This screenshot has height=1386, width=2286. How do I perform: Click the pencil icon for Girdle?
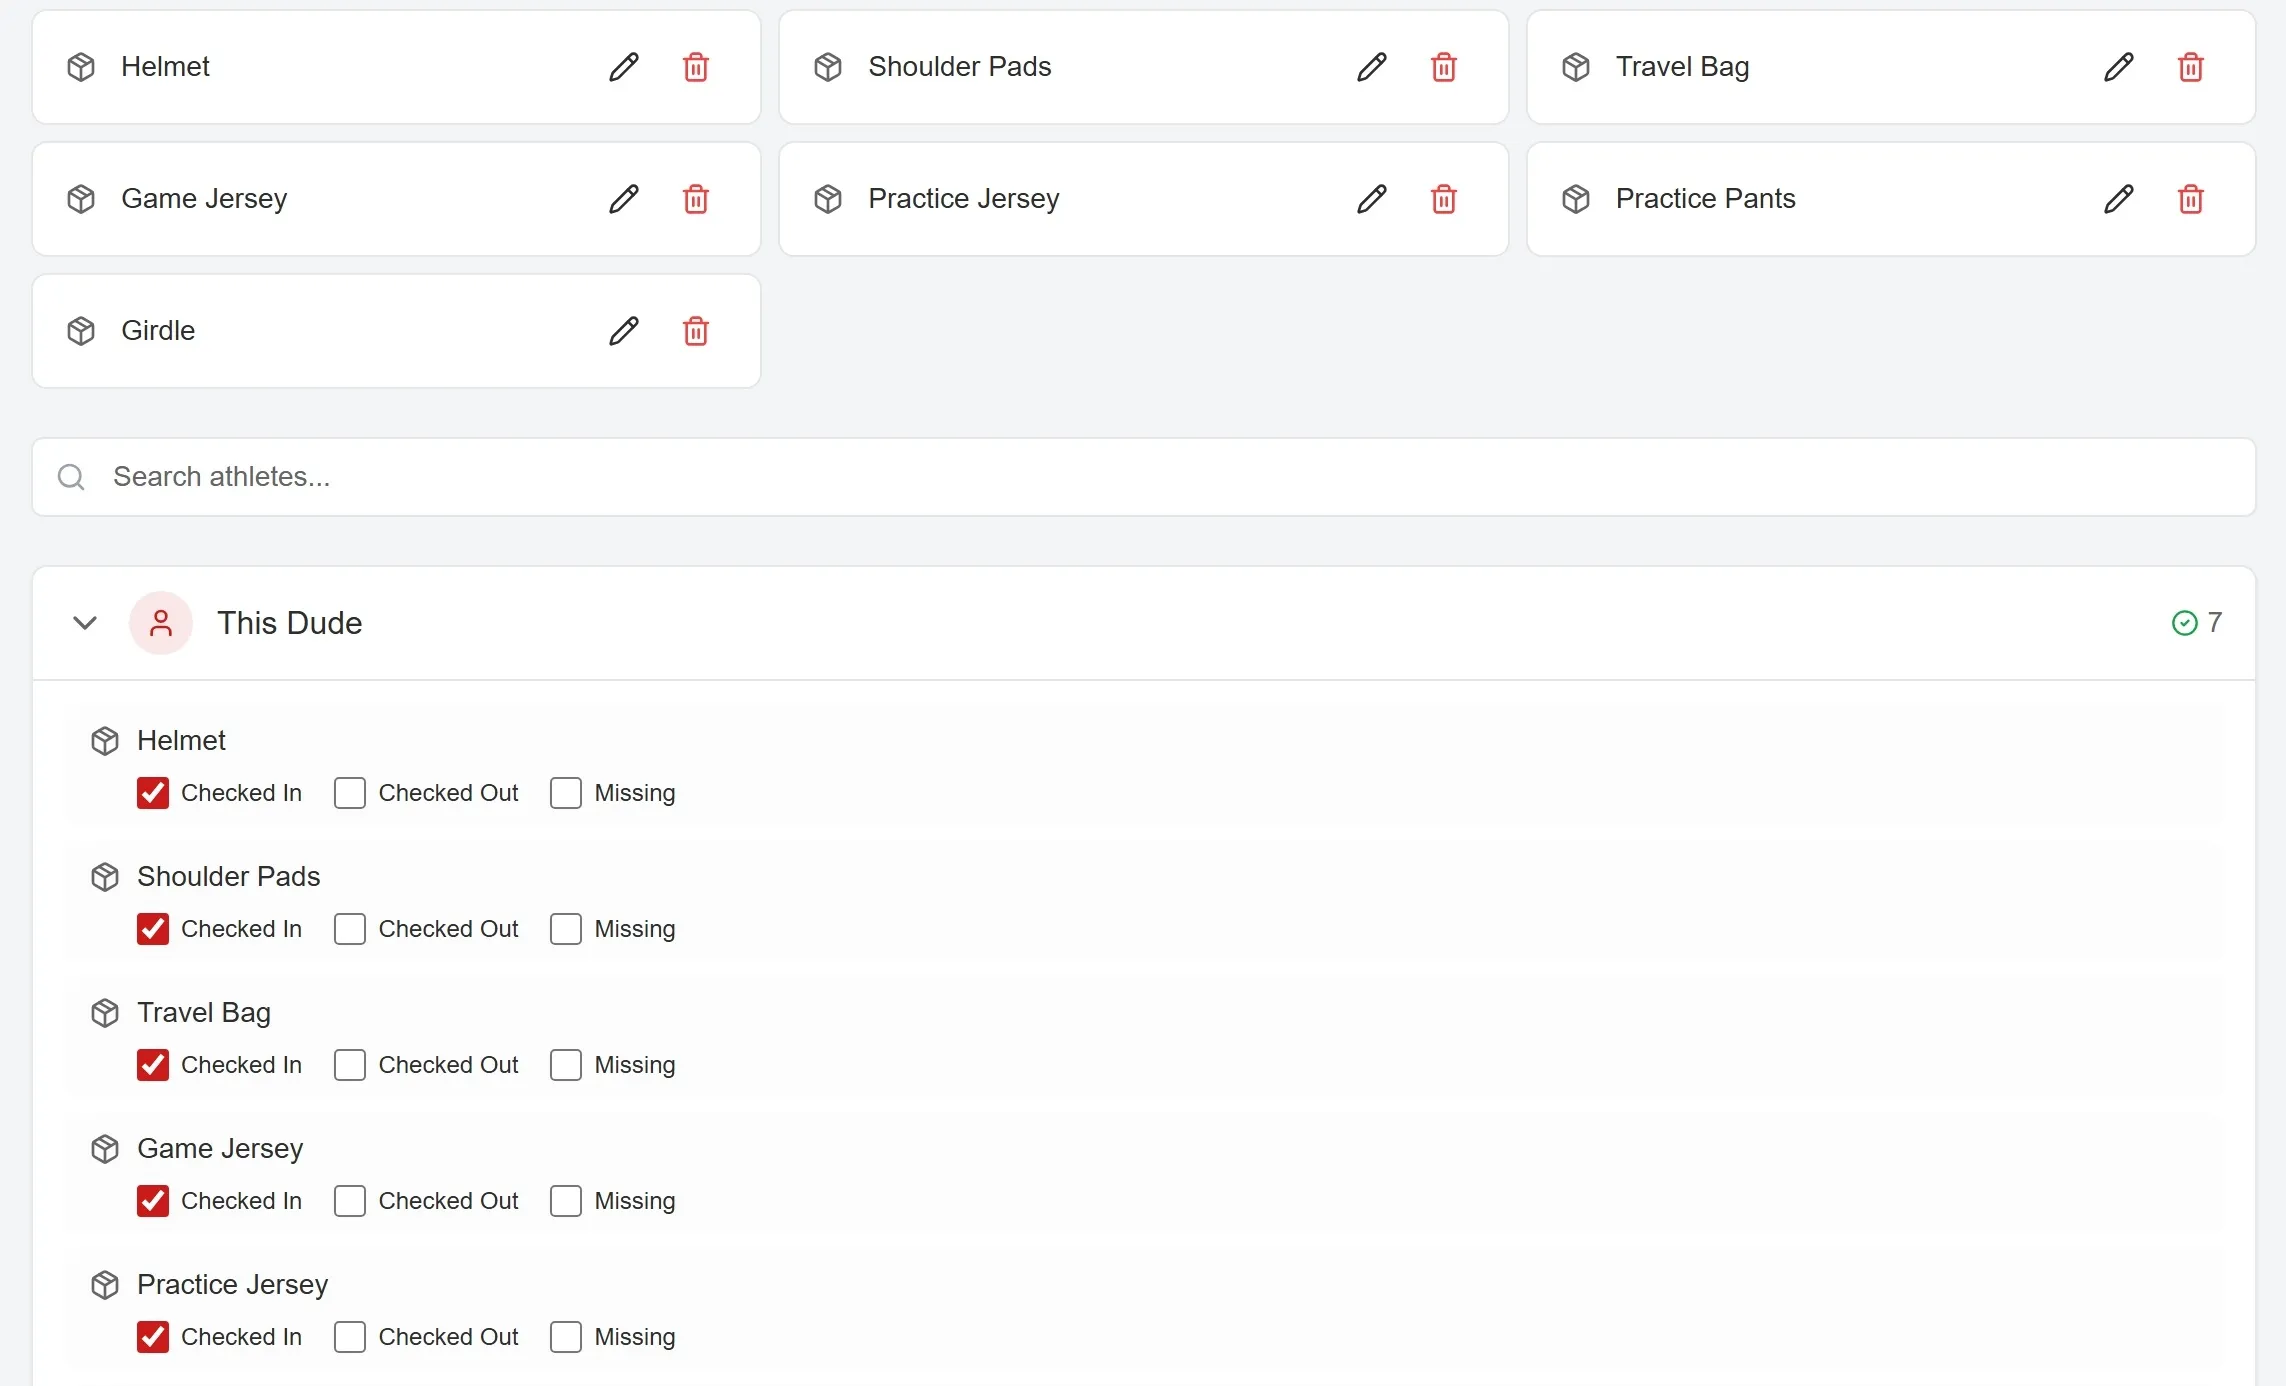click(x=623, y=331)
